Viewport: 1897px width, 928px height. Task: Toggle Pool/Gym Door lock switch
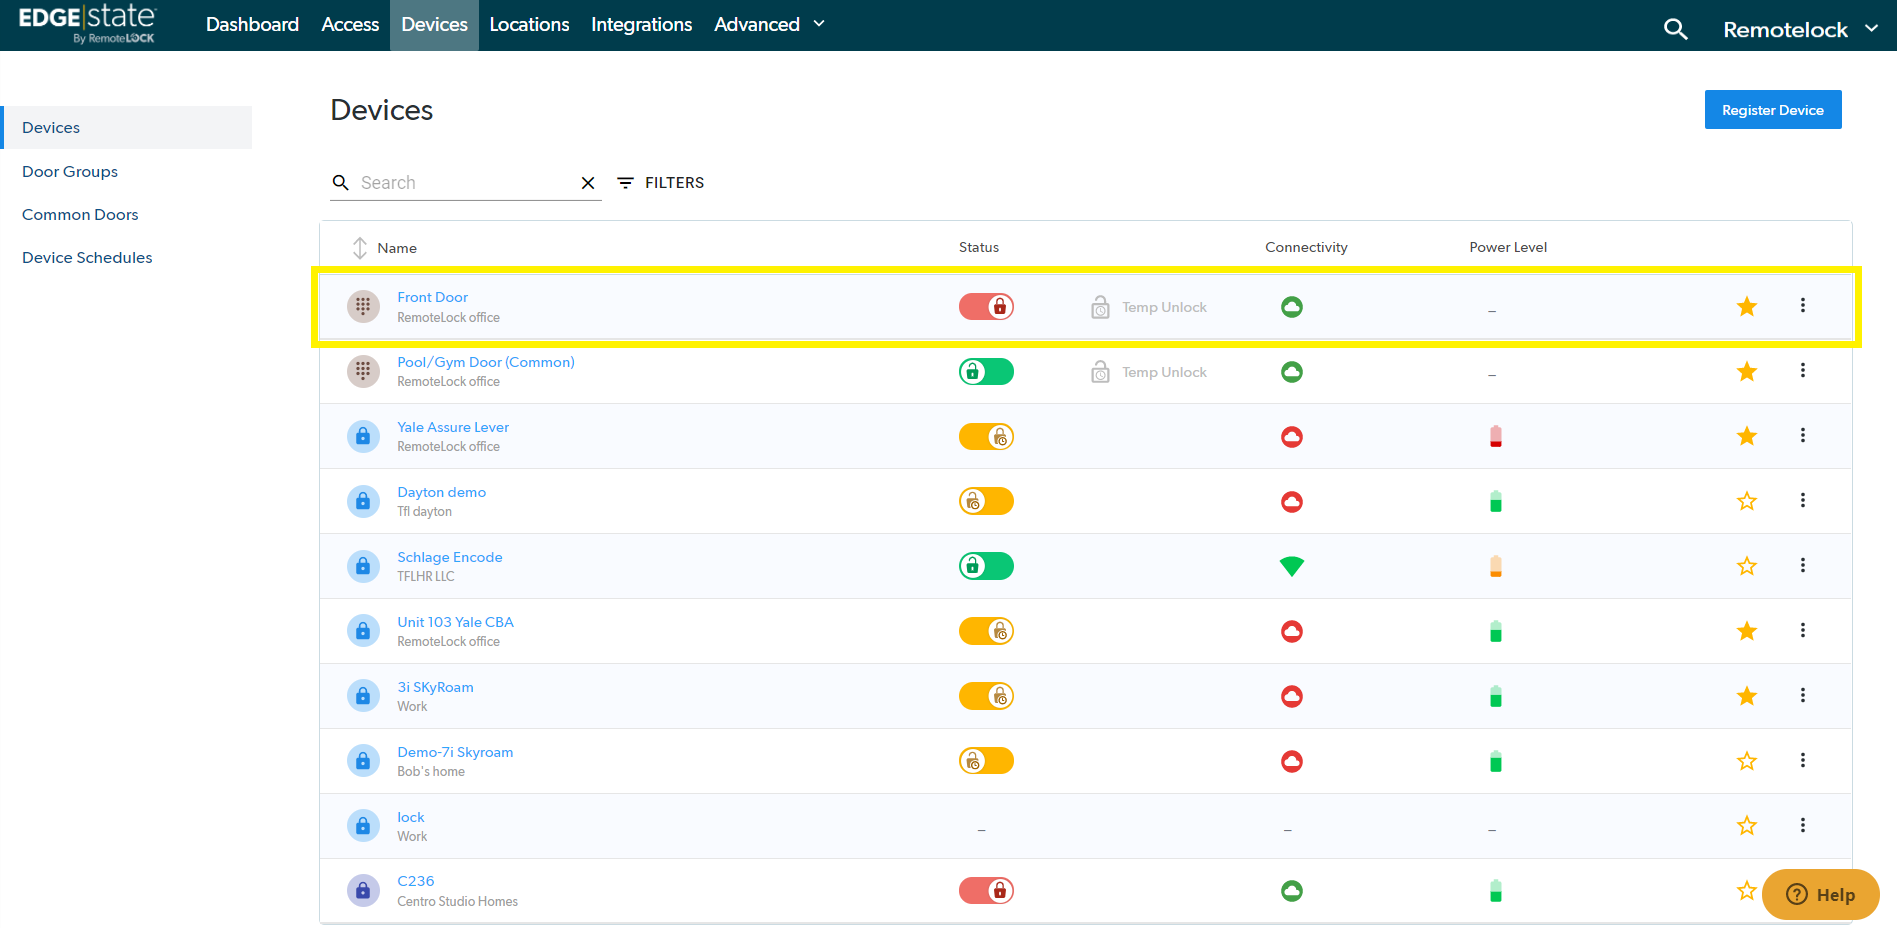pyautogui.click(x=986, y=372)
